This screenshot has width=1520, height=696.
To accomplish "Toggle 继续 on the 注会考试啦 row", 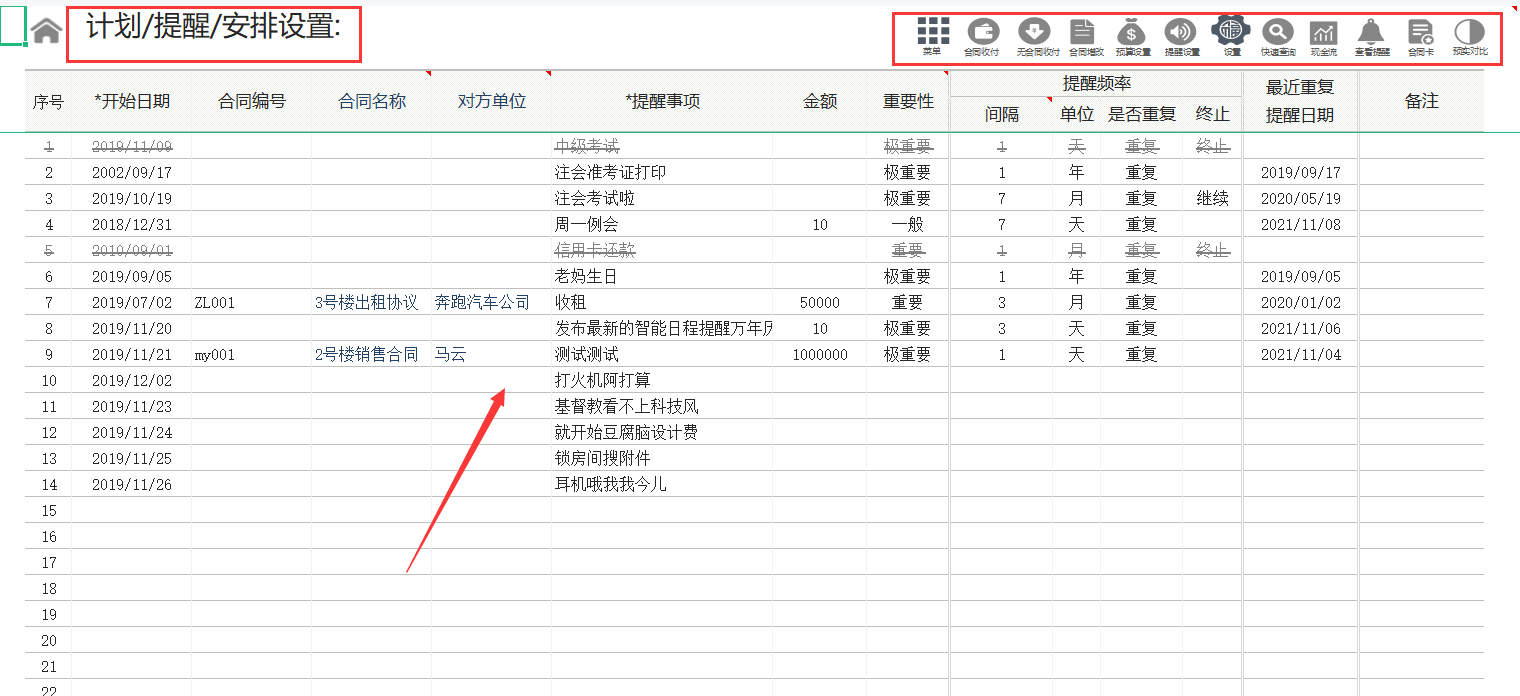I will 1211,198.
